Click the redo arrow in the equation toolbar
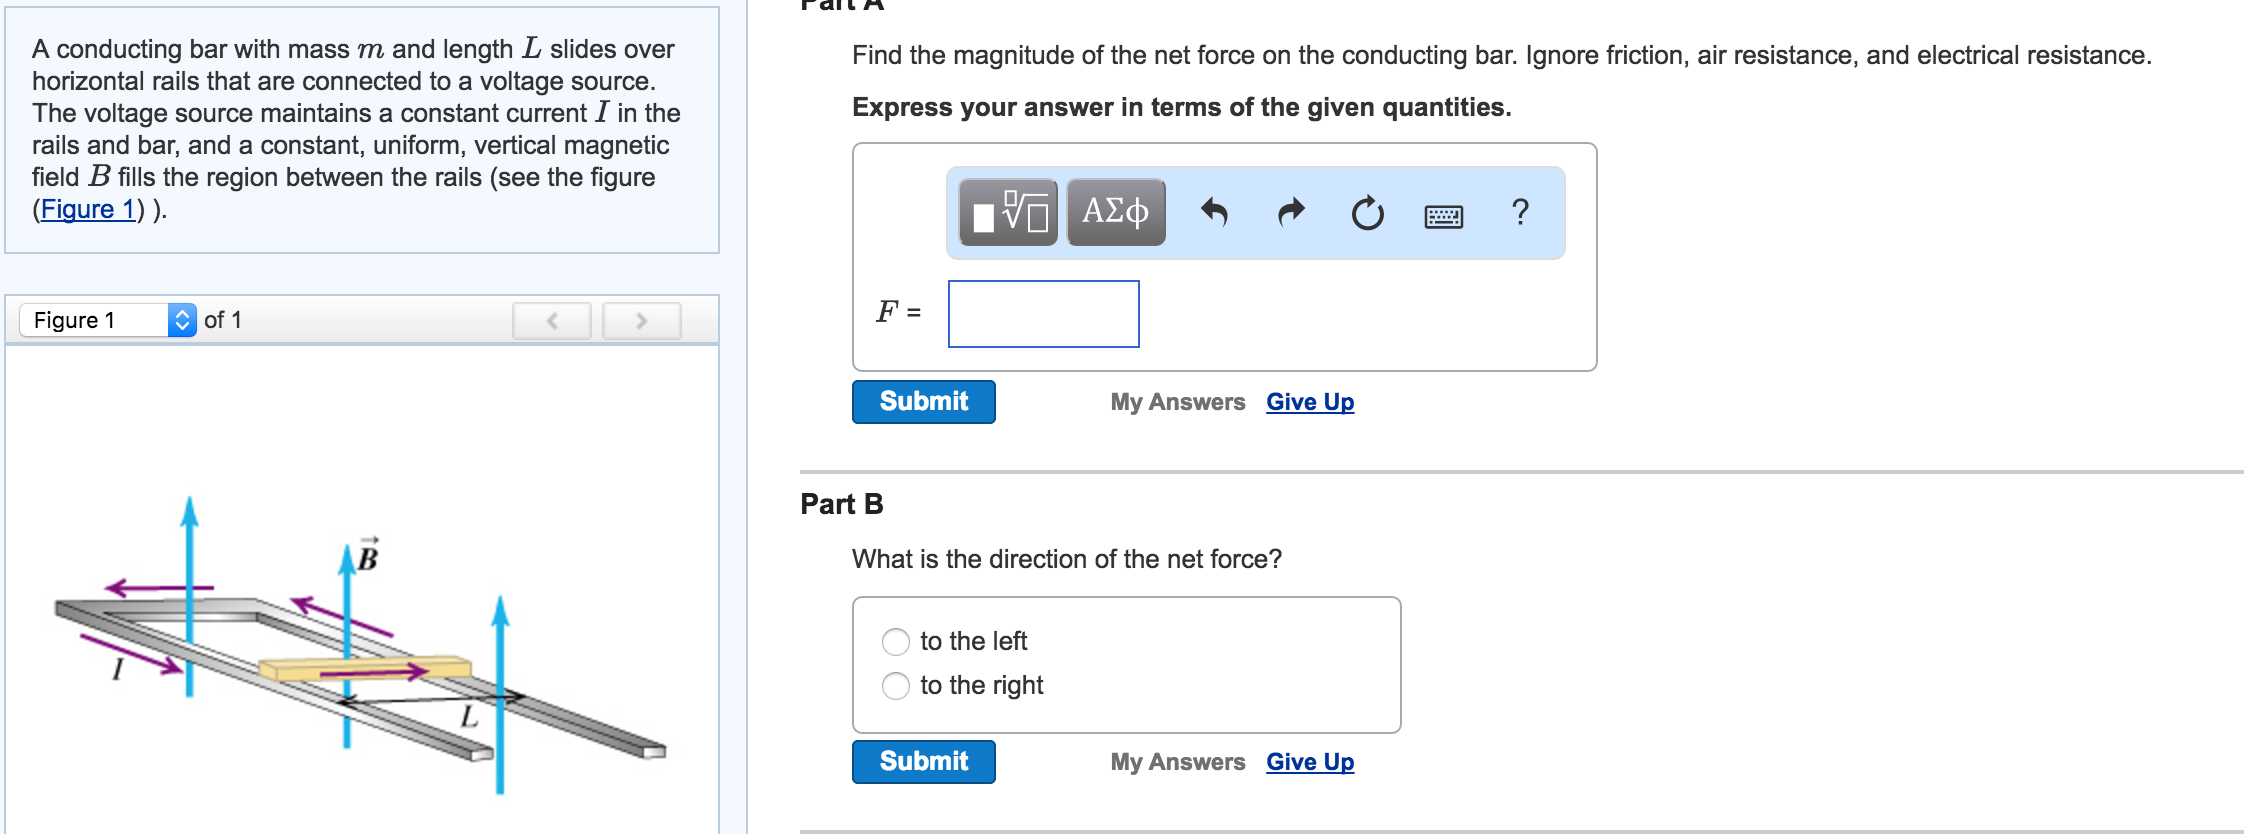The image size is (2244, 834). pyautogui.click(x=1290, y=212)
